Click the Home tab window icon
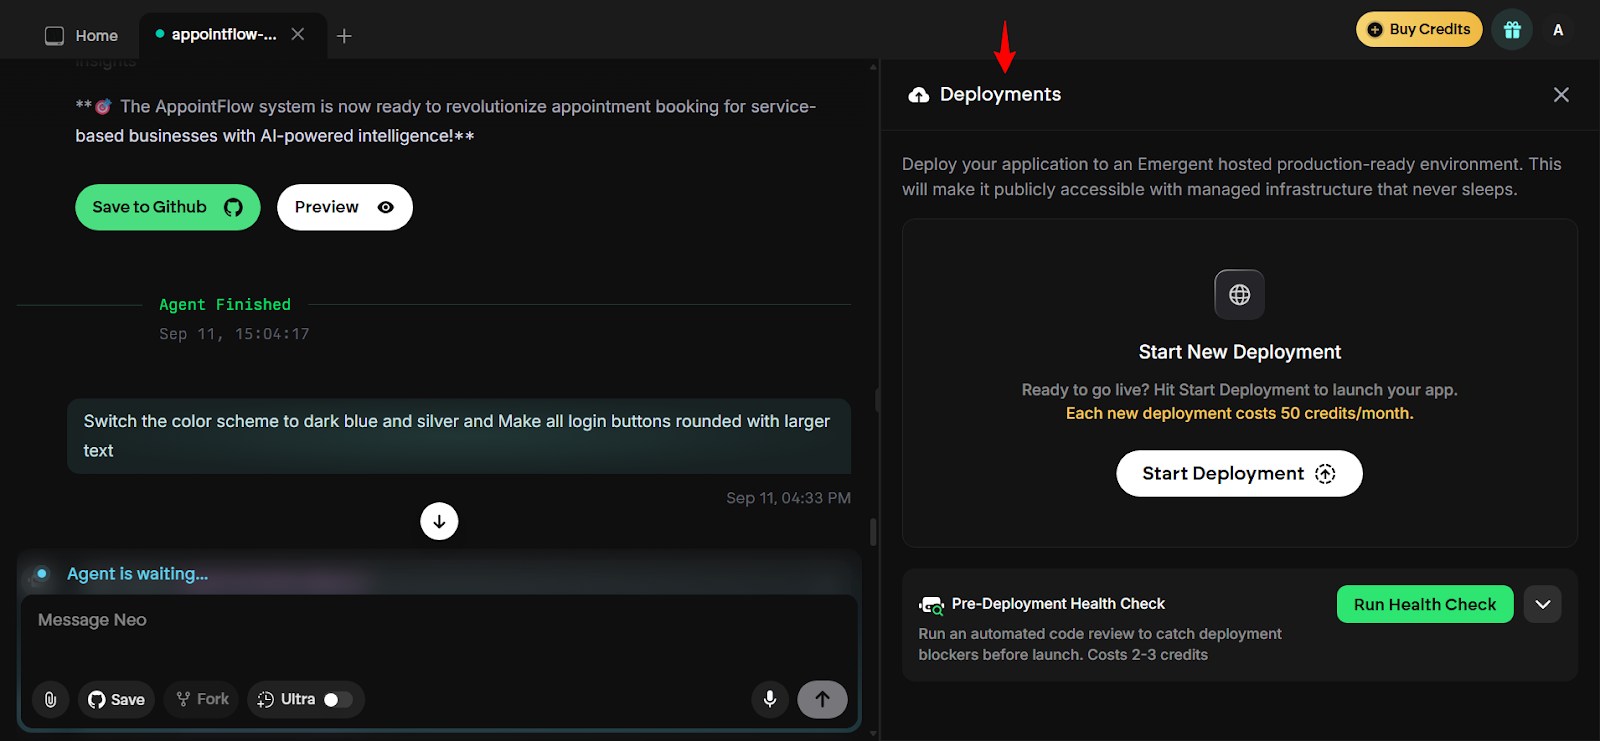The height and width of the screenshot is (741, 1600). (x=55, y=36)
